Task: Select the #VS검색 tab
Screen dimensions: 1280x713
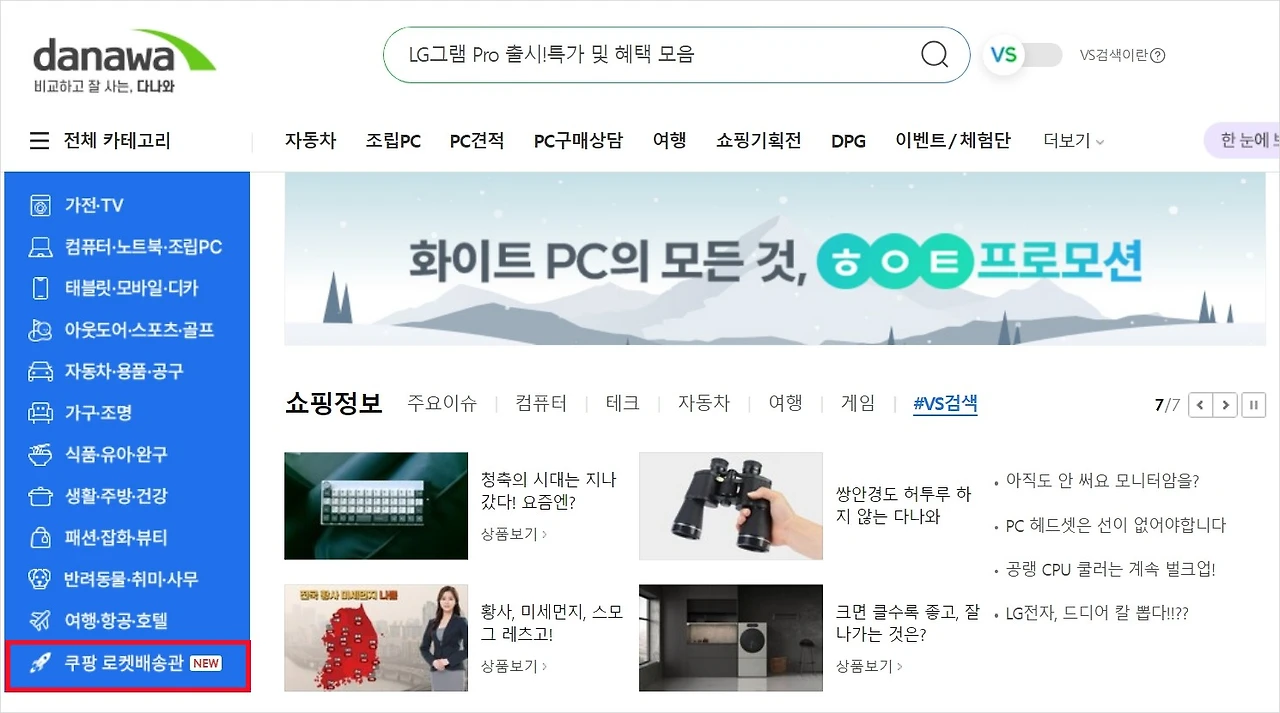Action: (x=945, y=405)
